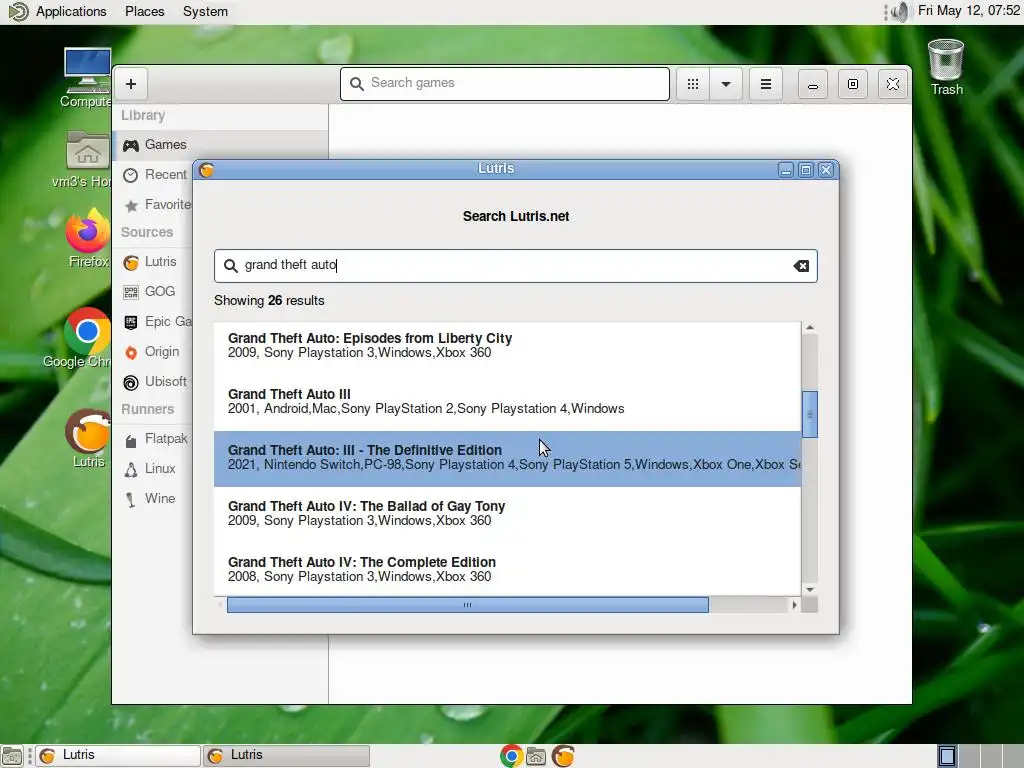Viewport: 1024px width, 768px height.
Task: Click the vertical scrollbar down arrow
Action: click(810, 590)
